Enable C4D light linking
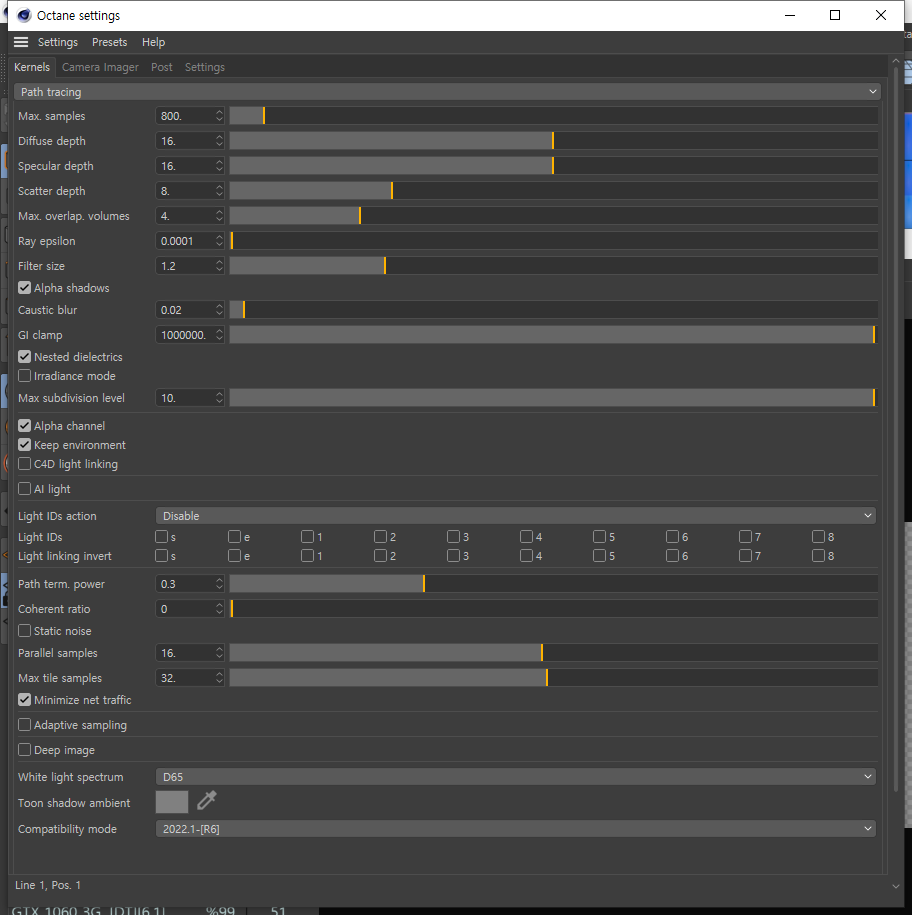Image resolution: width=912 pixels, height=915 pixels. click(x=25, y=464)
